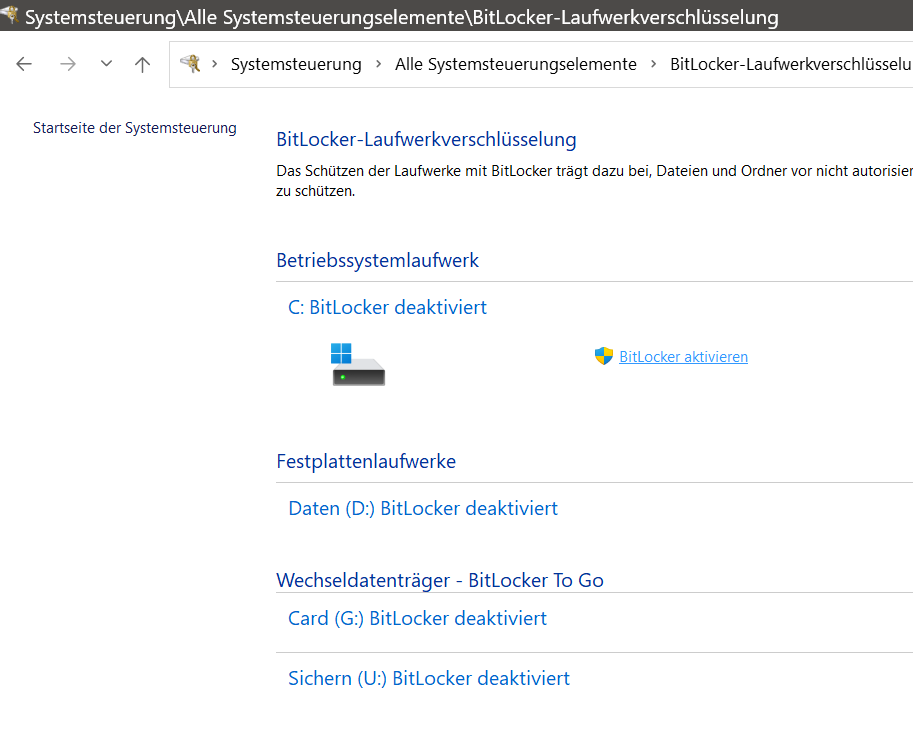Click the shield icon beside BitLocker aktivieren
913x736 pixels.
(x=604, y=356)
